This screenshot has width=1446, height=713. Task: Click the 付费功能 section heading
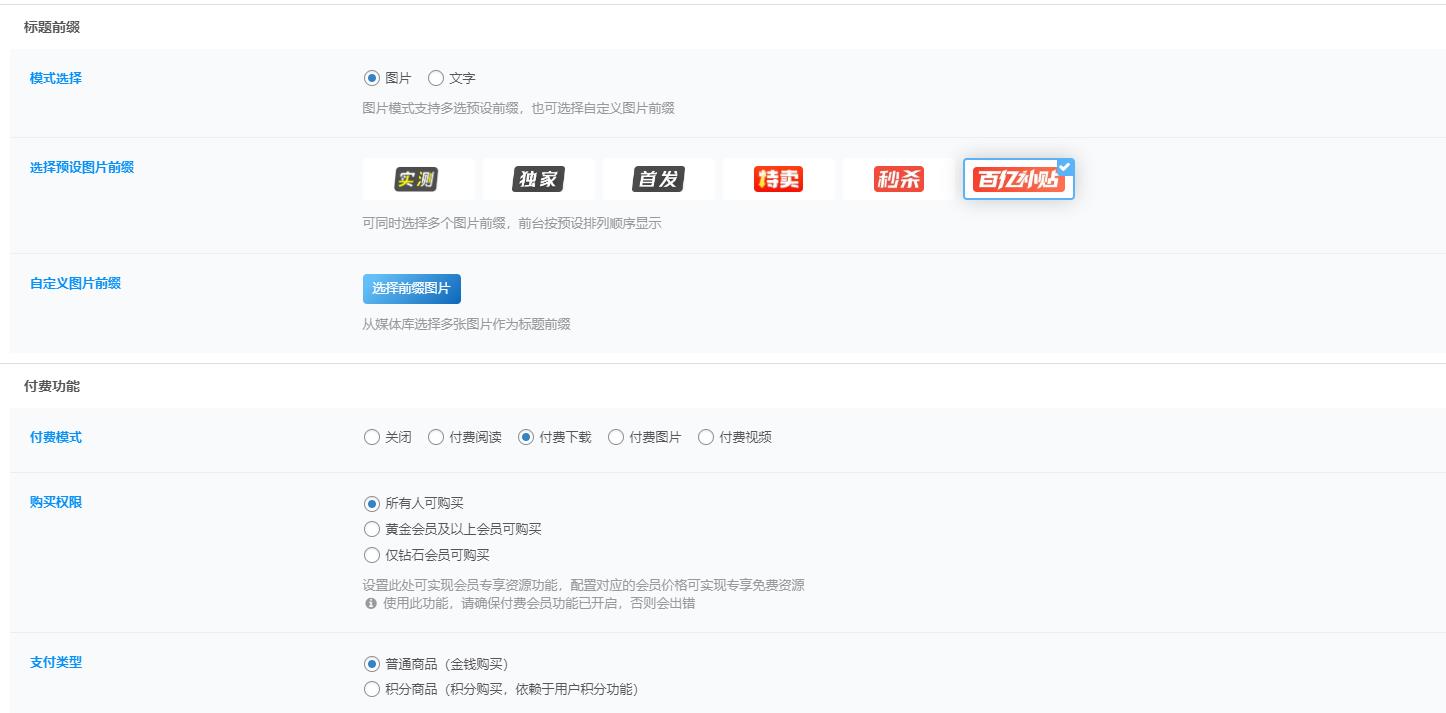(52, 386)
